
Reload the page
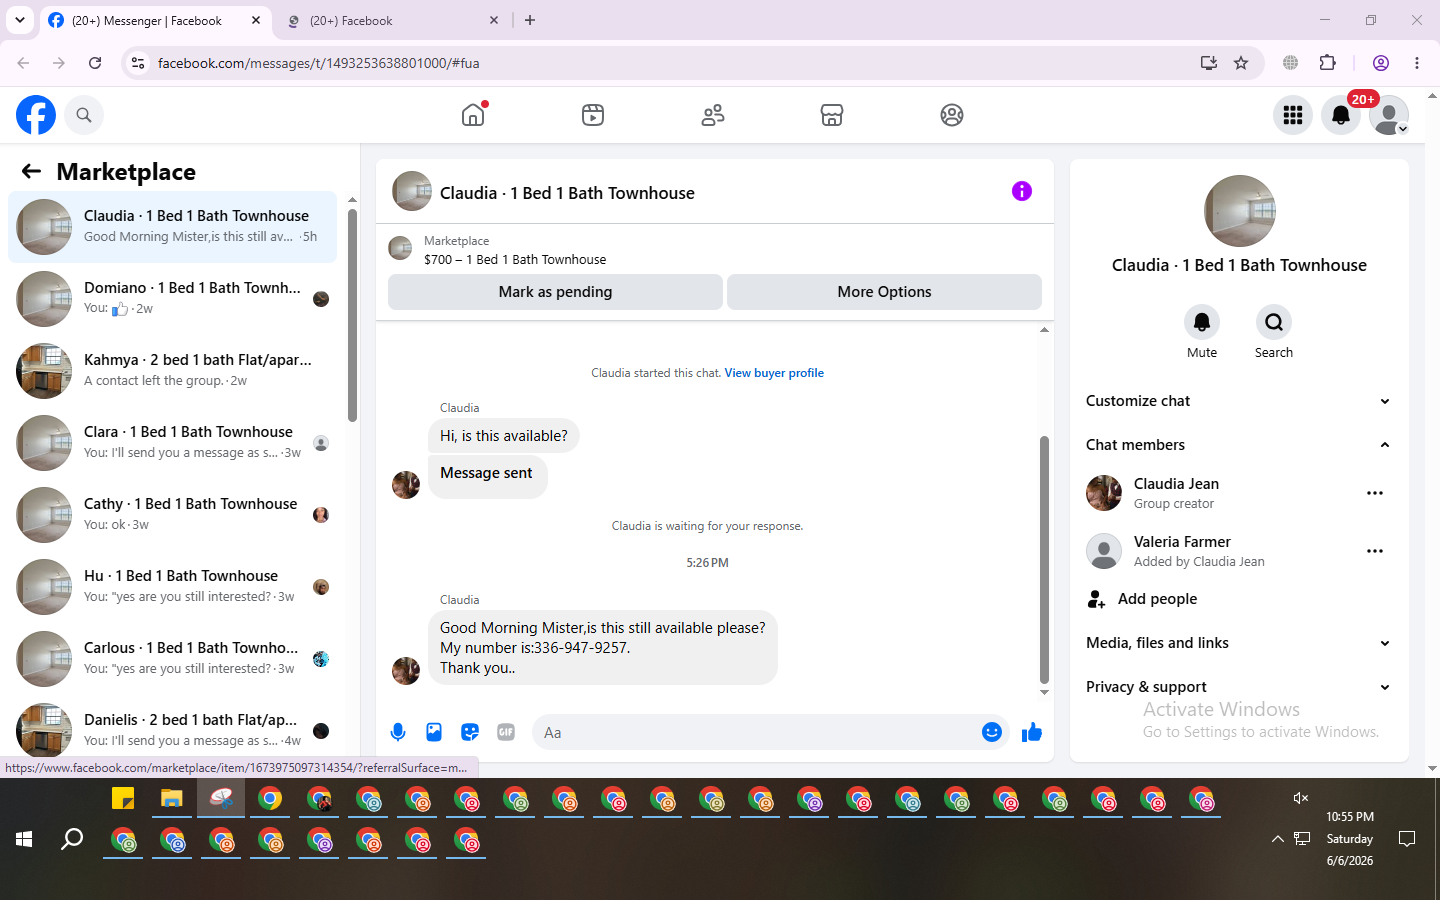pyautogui.click(x=95, y=63)
